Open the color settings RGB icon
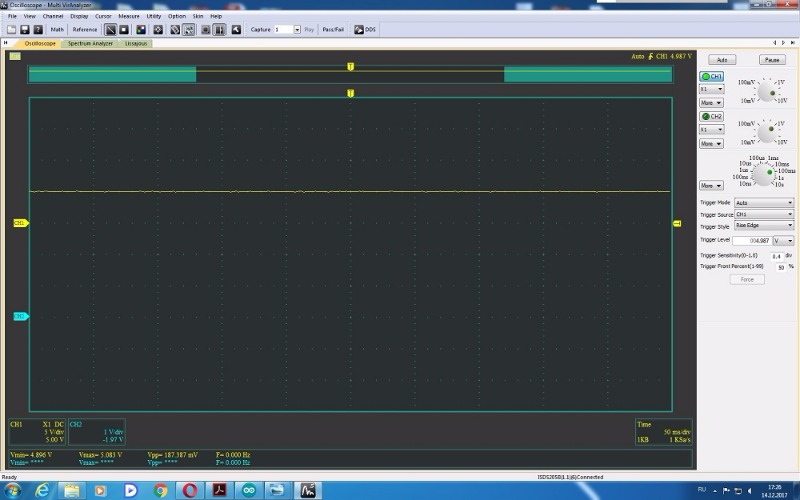 (141, 30)
